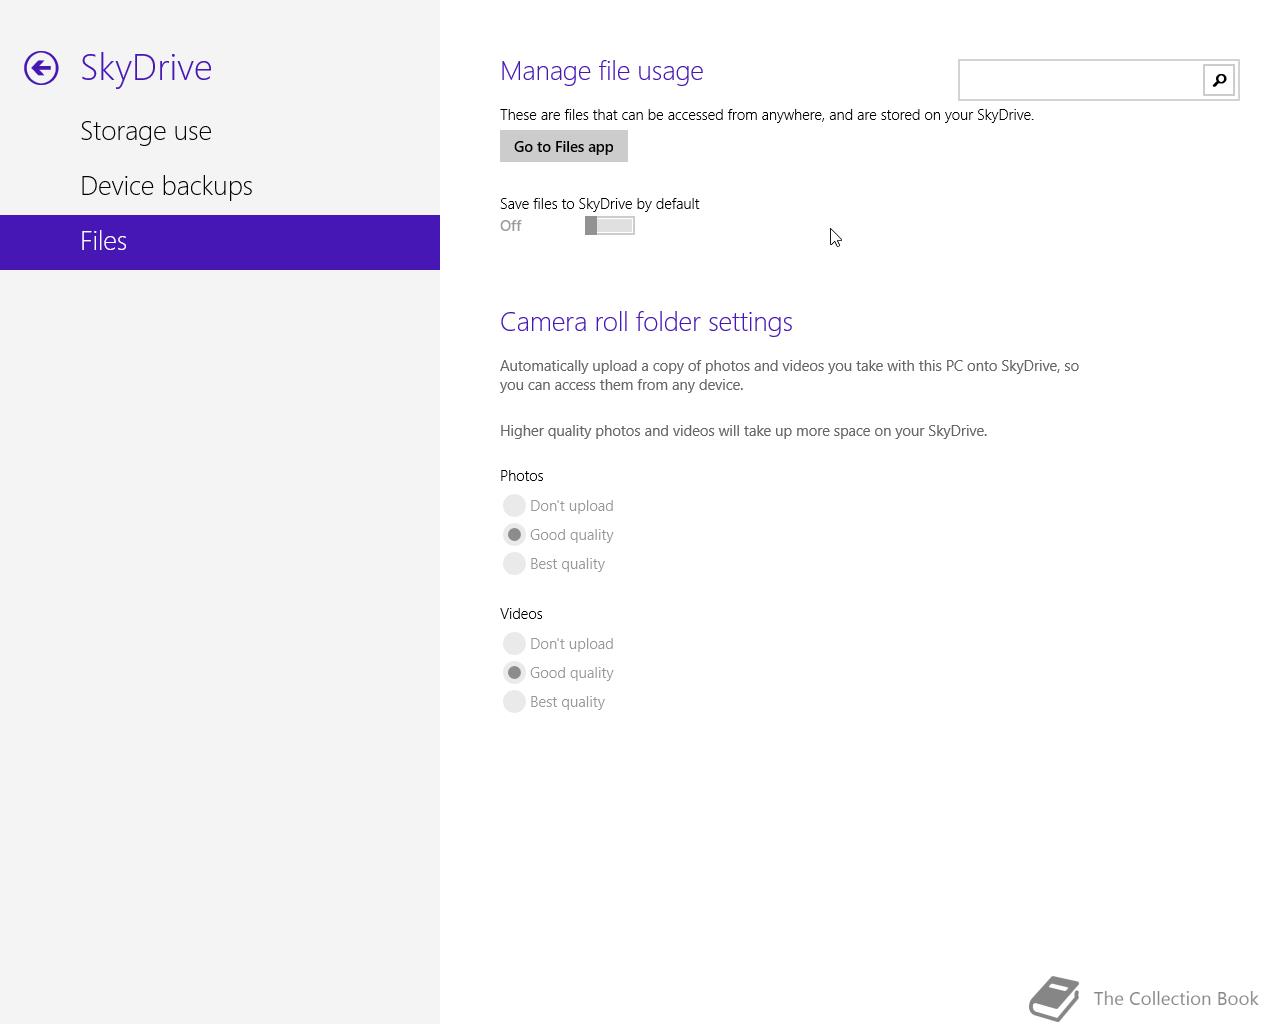This screenshot has height=1024, width=1280.
Task: Click the search magnifier icon
Action: click(x=1219, y=80)
